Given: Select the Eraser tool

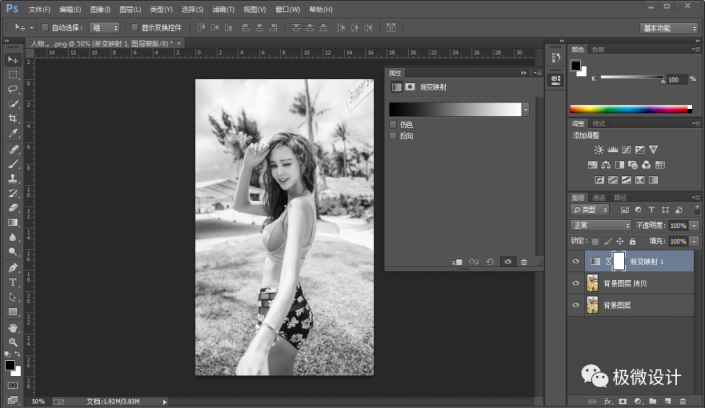Looking at the screenshot, I should [x=13, y=208].
